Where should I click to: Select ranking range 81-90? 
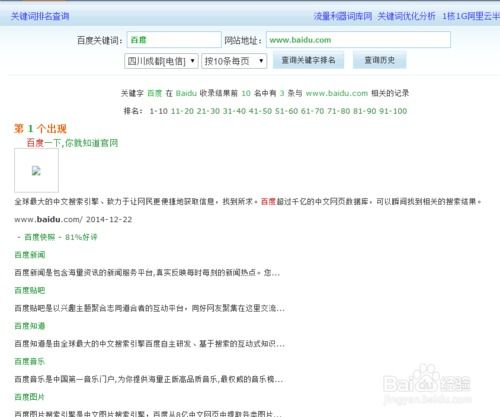coord(364,111)
